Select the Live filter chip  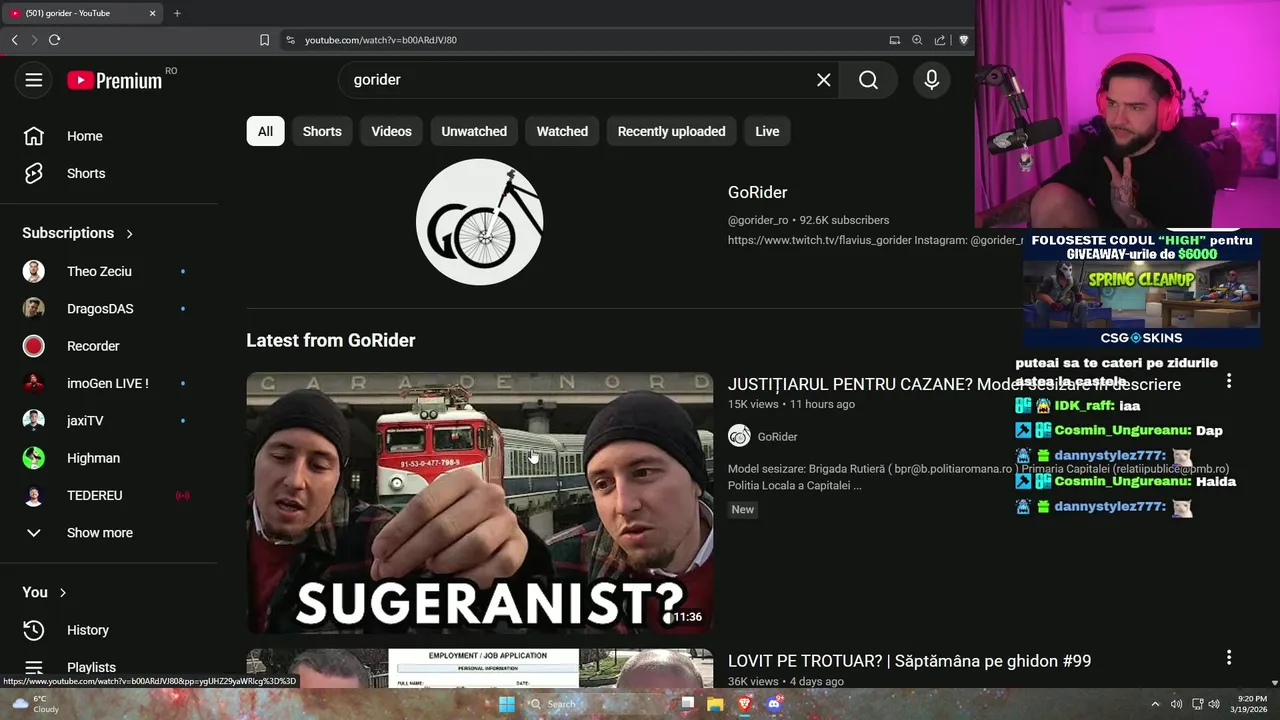point(767,131)
